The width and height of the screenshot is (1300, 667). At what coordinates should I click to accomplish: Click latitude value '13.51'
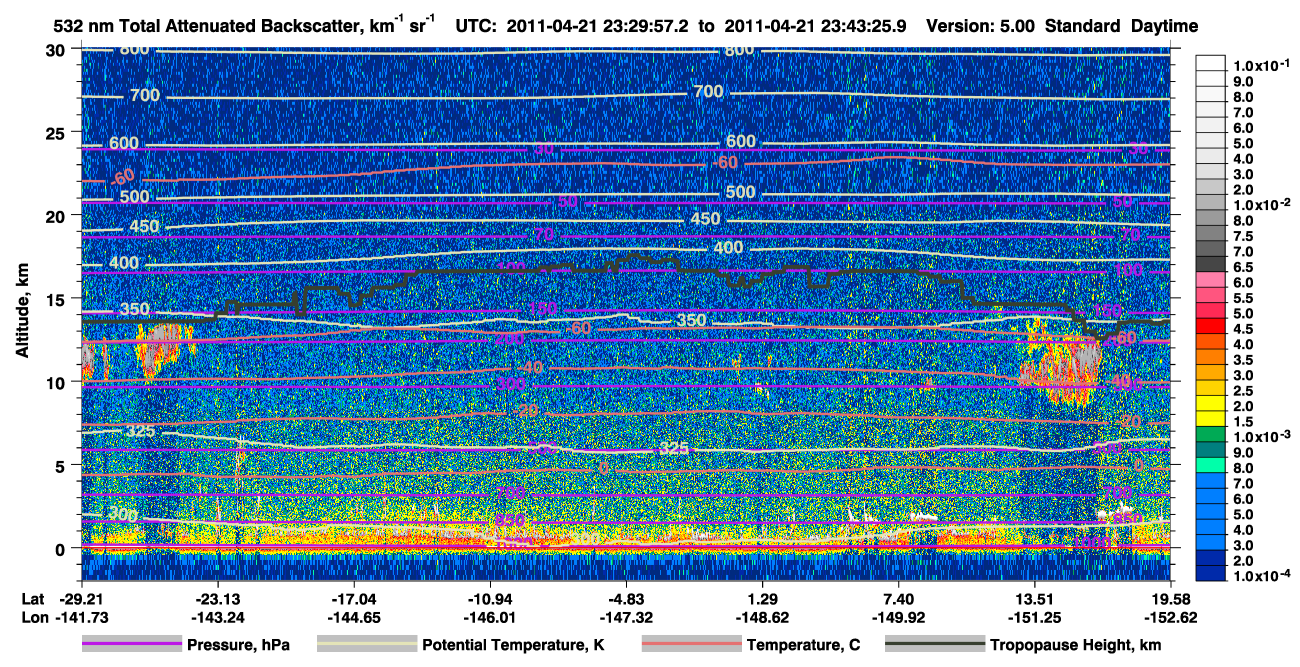(x=1035, y=599)
